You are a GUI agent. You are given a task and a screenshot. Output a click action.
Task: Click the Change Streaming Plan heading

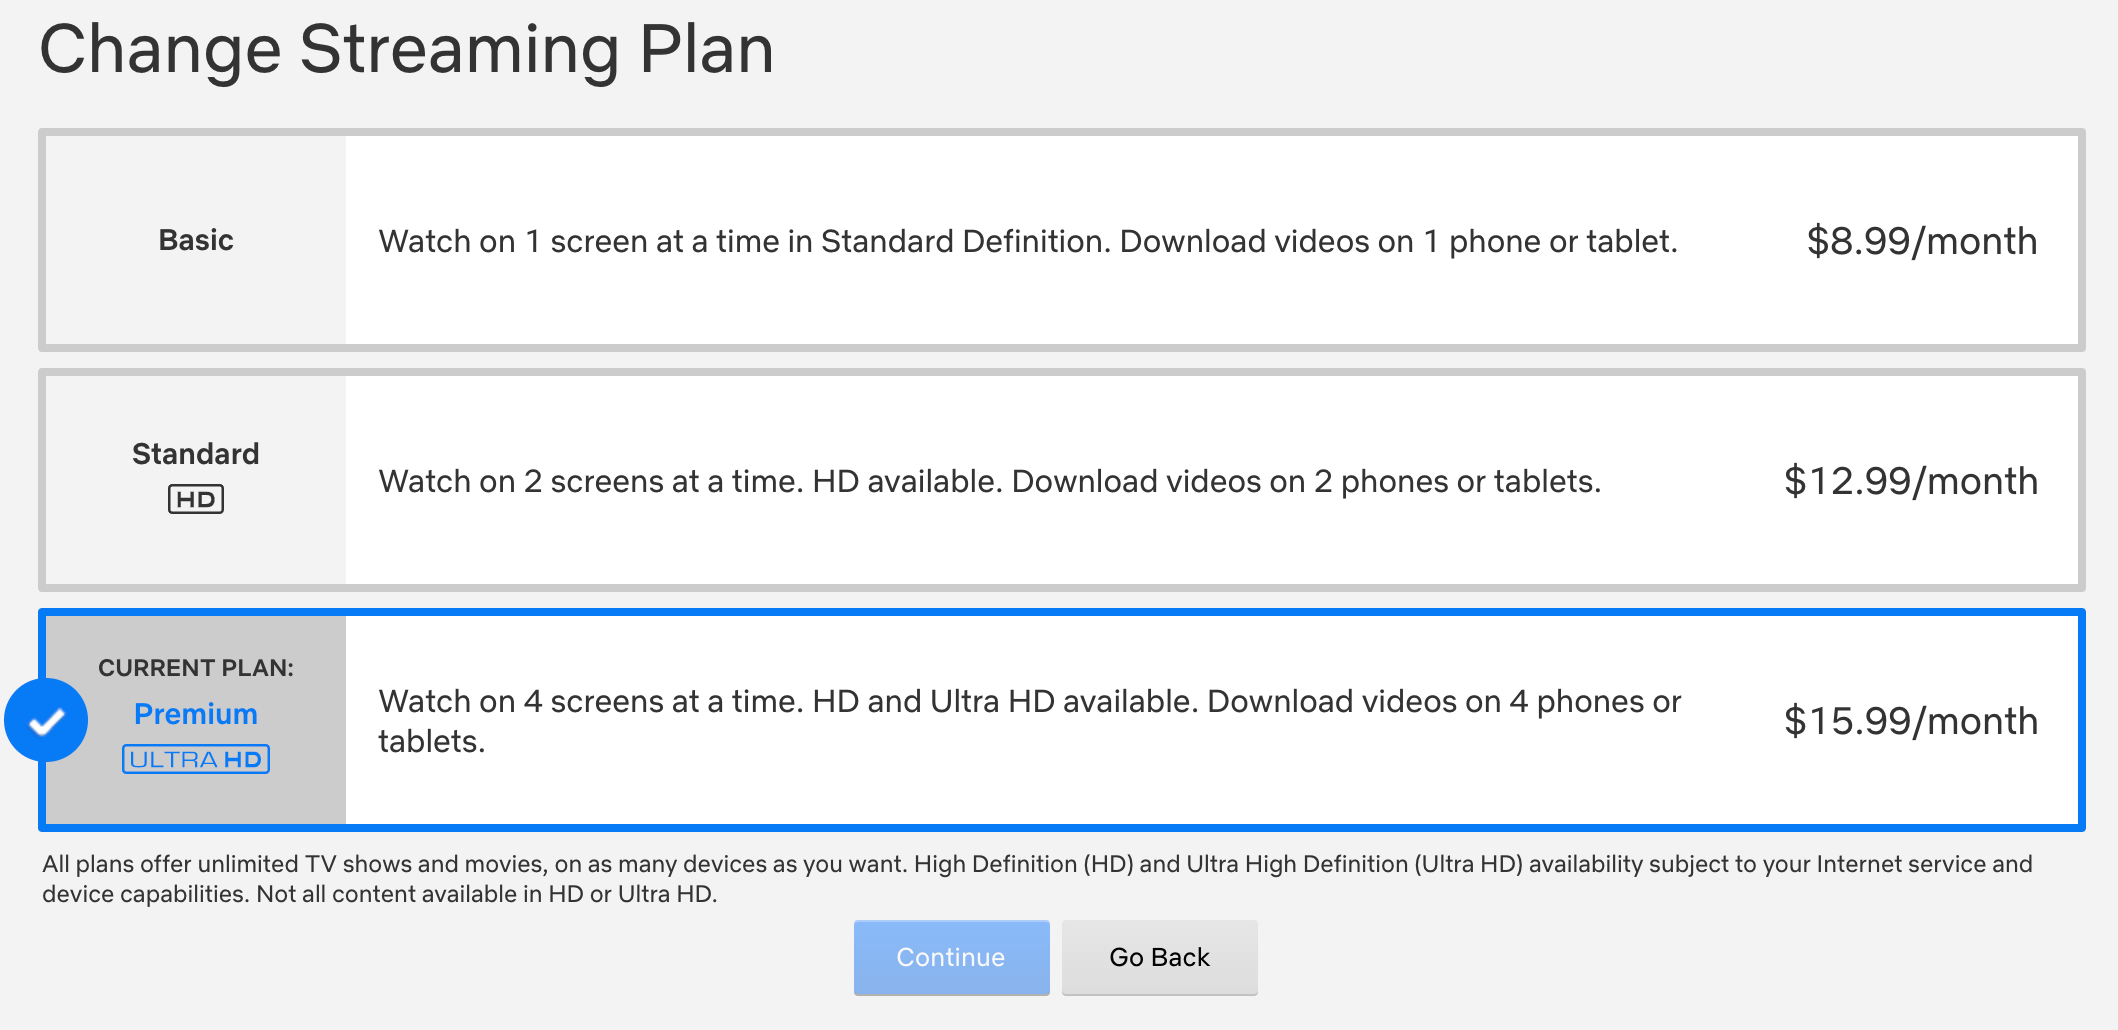[x=407, y=49]
